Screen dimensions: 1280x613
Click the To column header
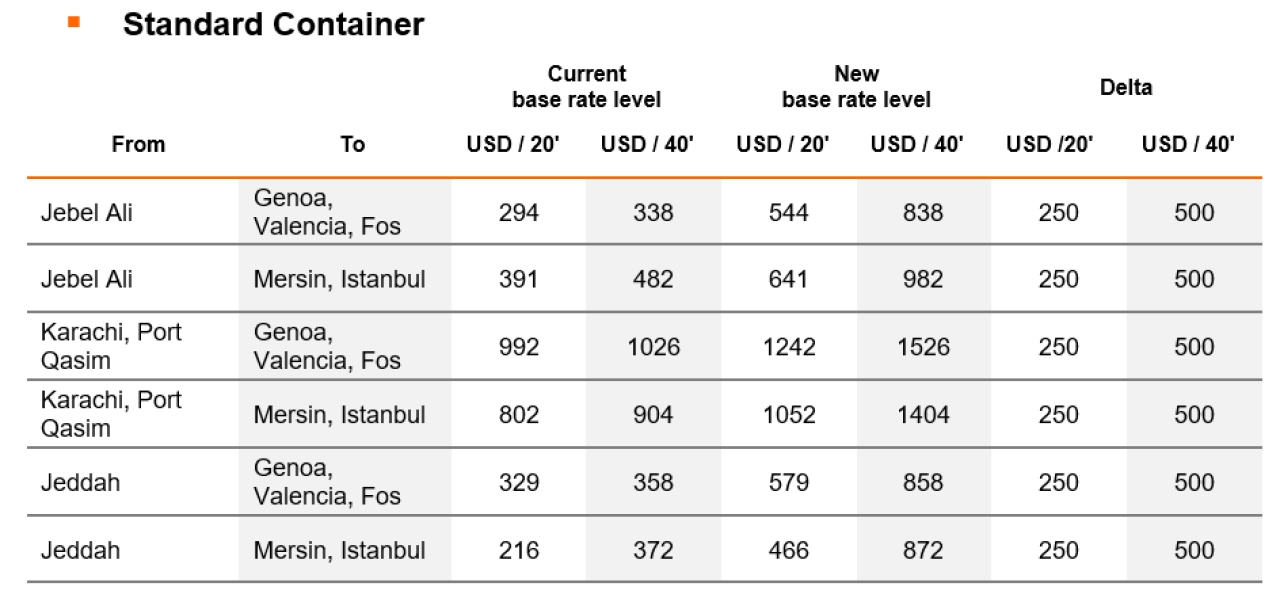click(x=352, y=144)
